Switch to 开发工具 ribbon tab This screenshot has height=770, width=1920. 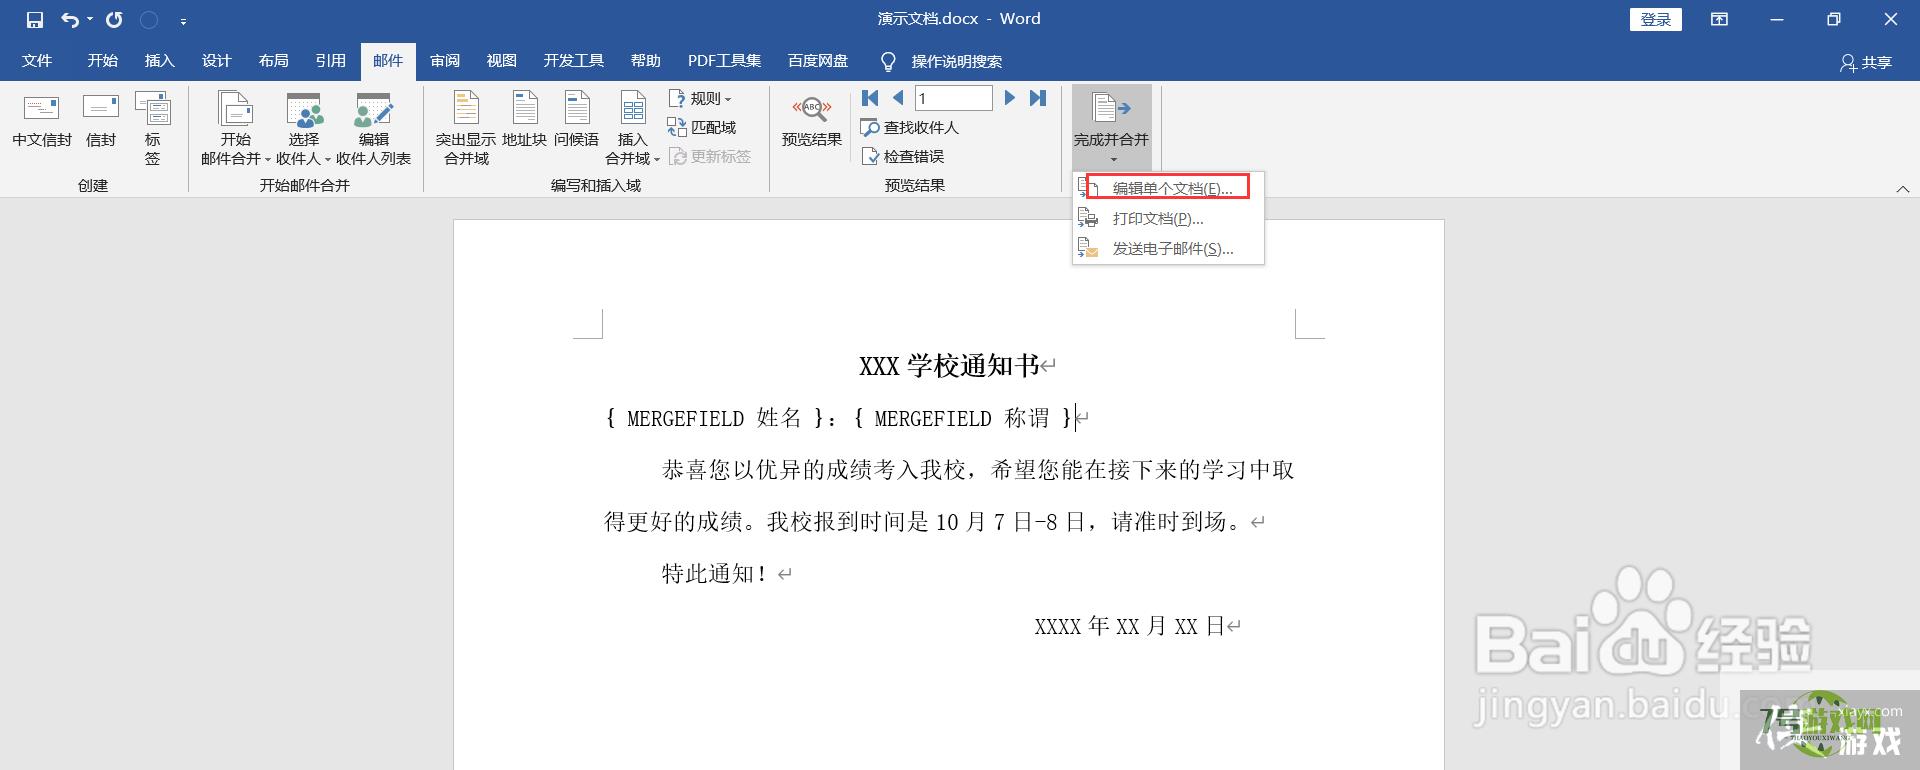573,61
